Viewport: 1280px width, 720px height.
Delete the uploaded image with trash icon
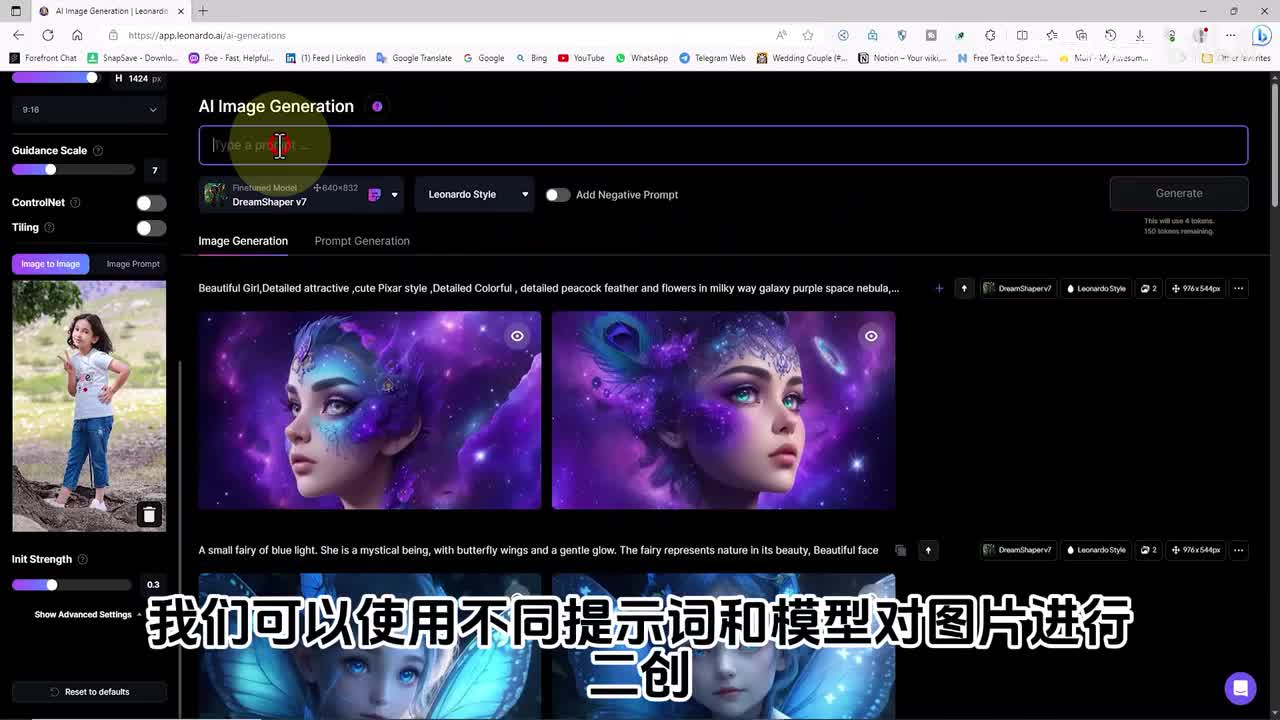point(149,515)
